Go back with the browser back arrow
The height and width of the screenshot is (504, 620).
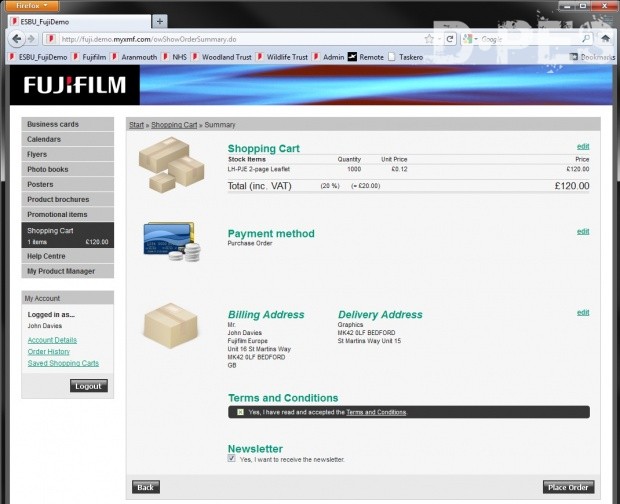[16, 39]
